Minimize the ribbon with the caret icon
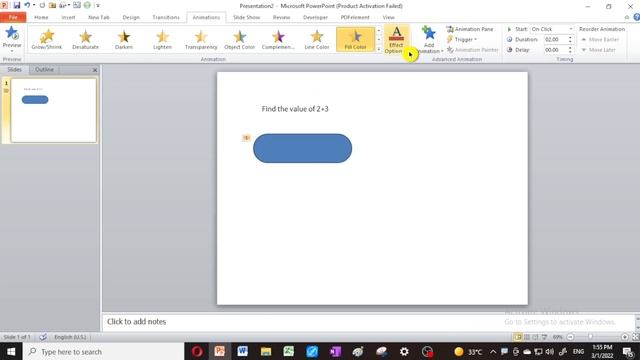The image size is (640, 360). [627, 17]
